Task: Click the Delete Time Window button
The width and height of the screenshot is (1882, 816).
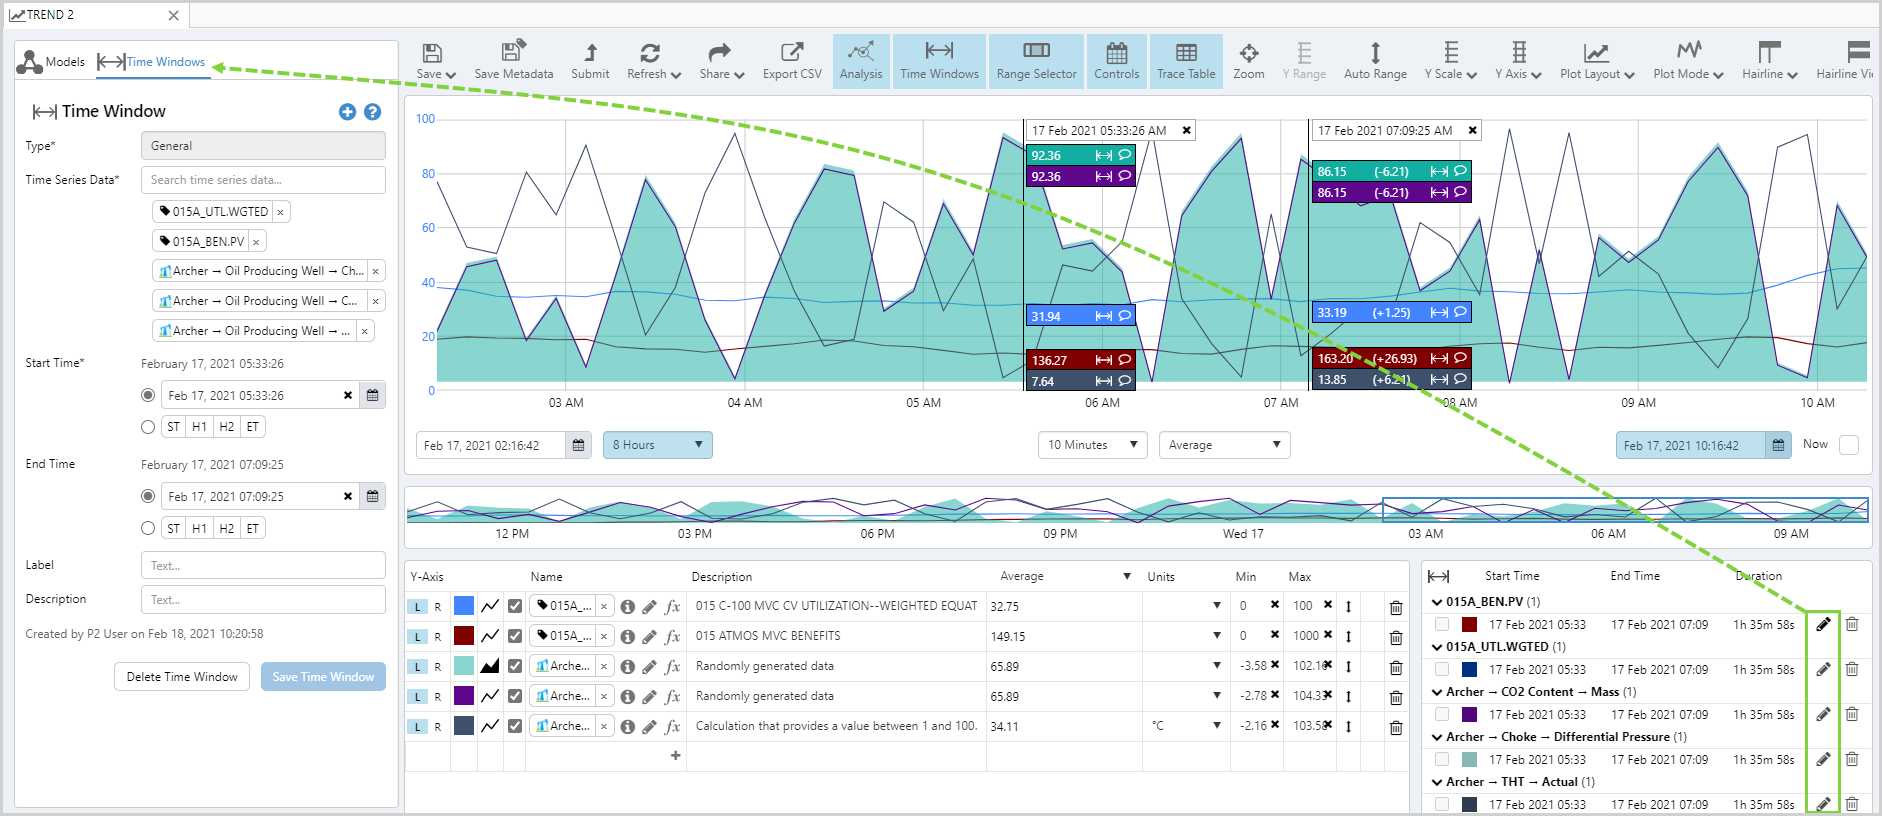Action: click(182, 677)
